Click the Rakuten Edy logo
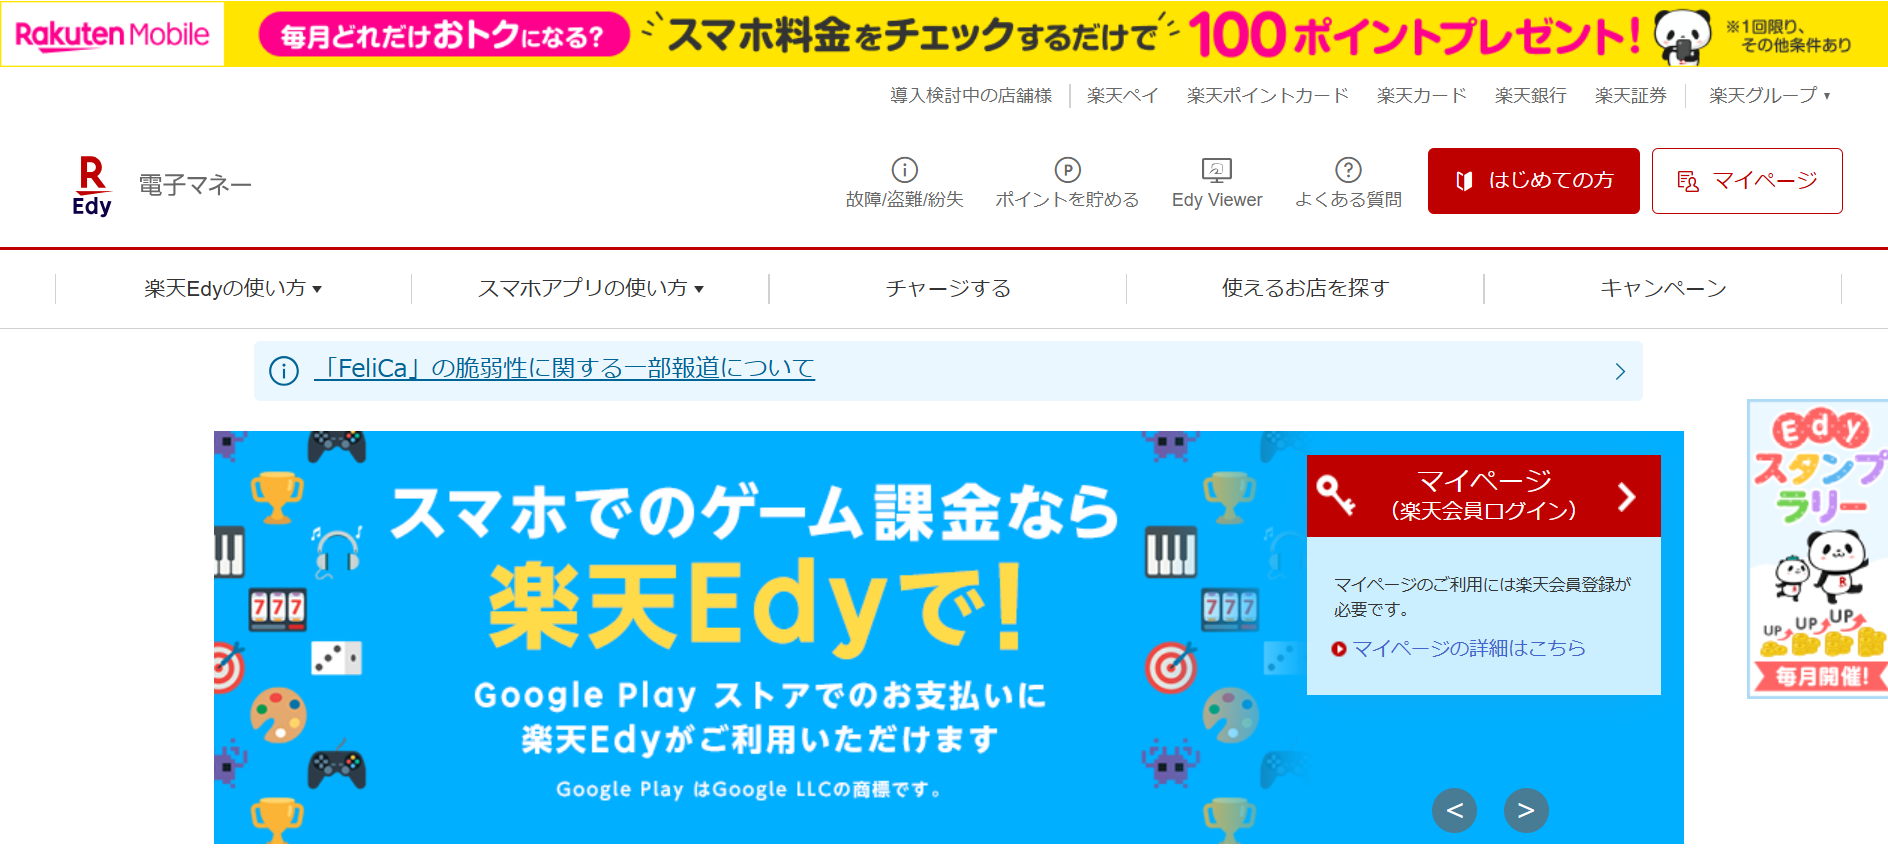 coord(92,186)
